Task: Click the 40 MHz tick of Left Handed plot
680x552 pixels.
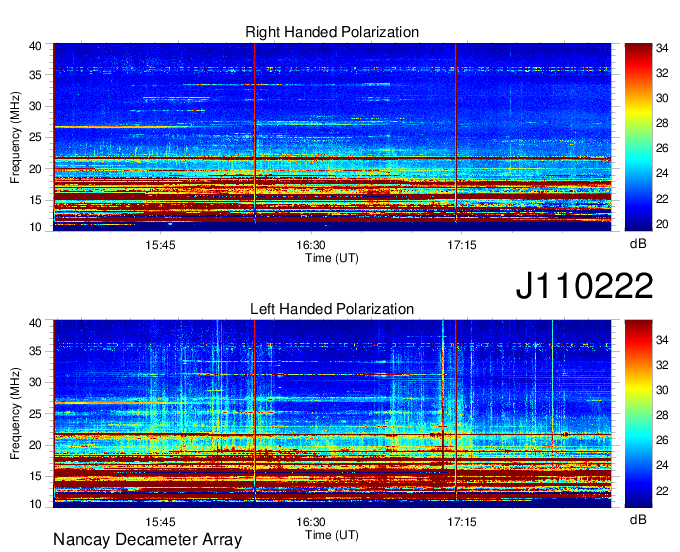Action: tap(35, 323)
